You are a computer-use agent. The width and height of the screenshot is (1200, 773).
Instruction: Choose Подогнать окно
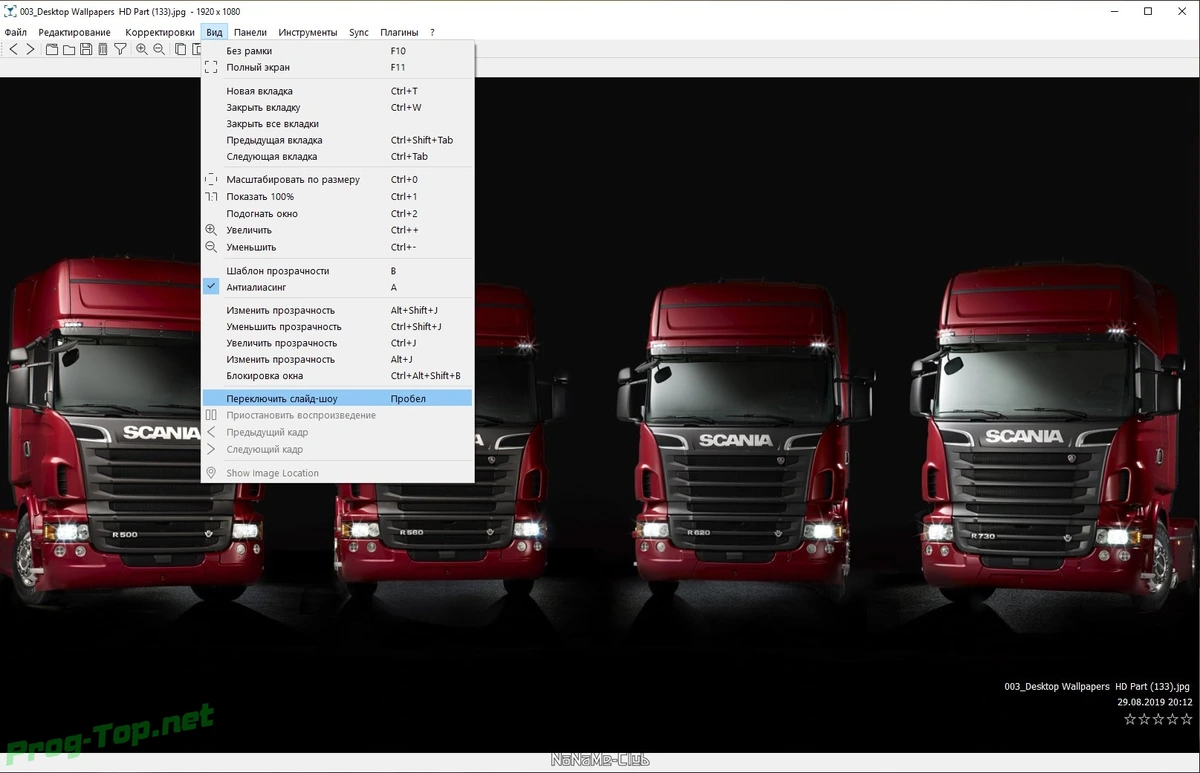pyautogui.click(x=337, y=213)
